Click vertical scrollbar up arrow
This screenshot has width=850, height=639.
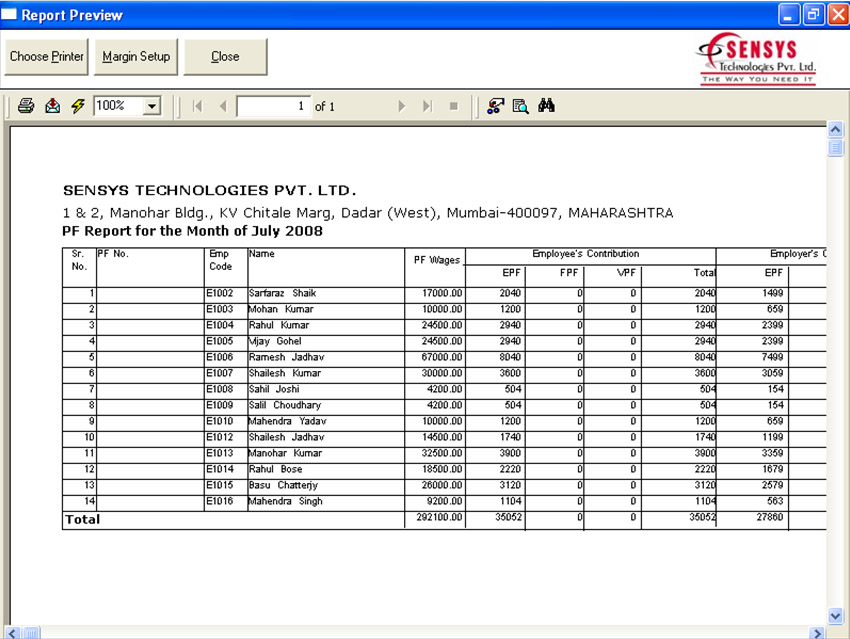[x=835, y=130]
